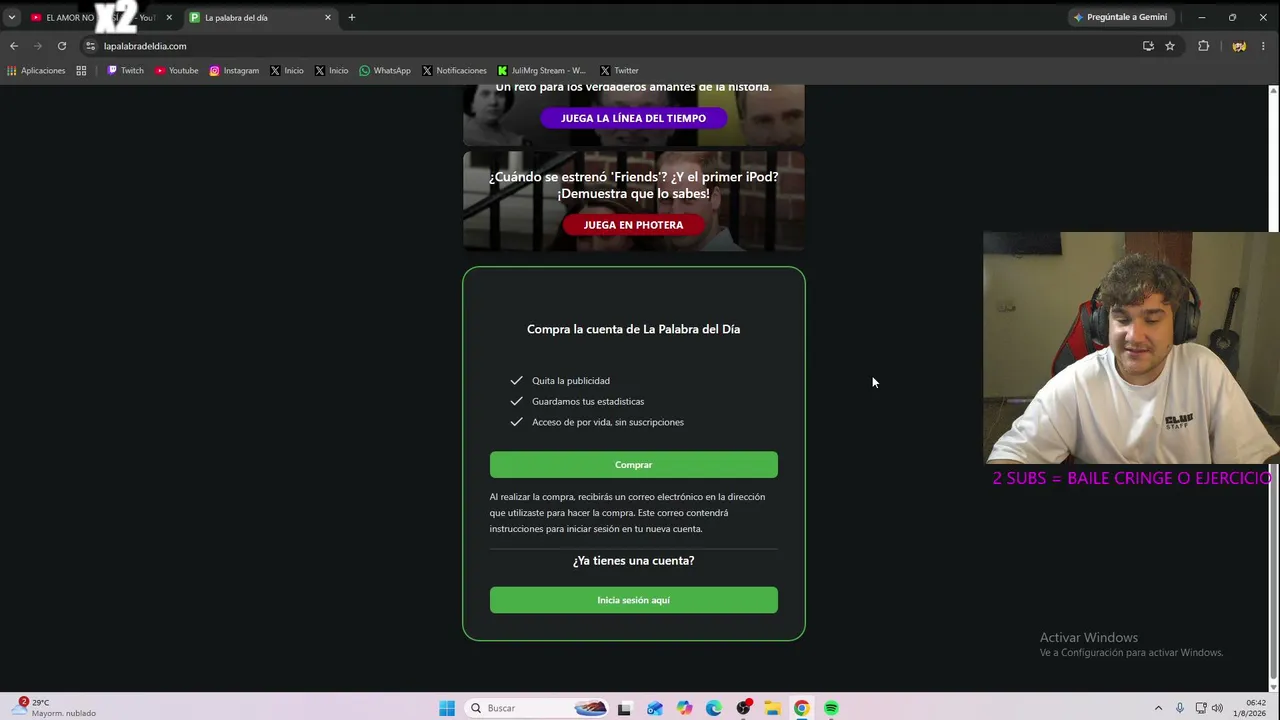Open the Twitter bookmark
This screenshot has height=720, width=1280.
point(619,71)
